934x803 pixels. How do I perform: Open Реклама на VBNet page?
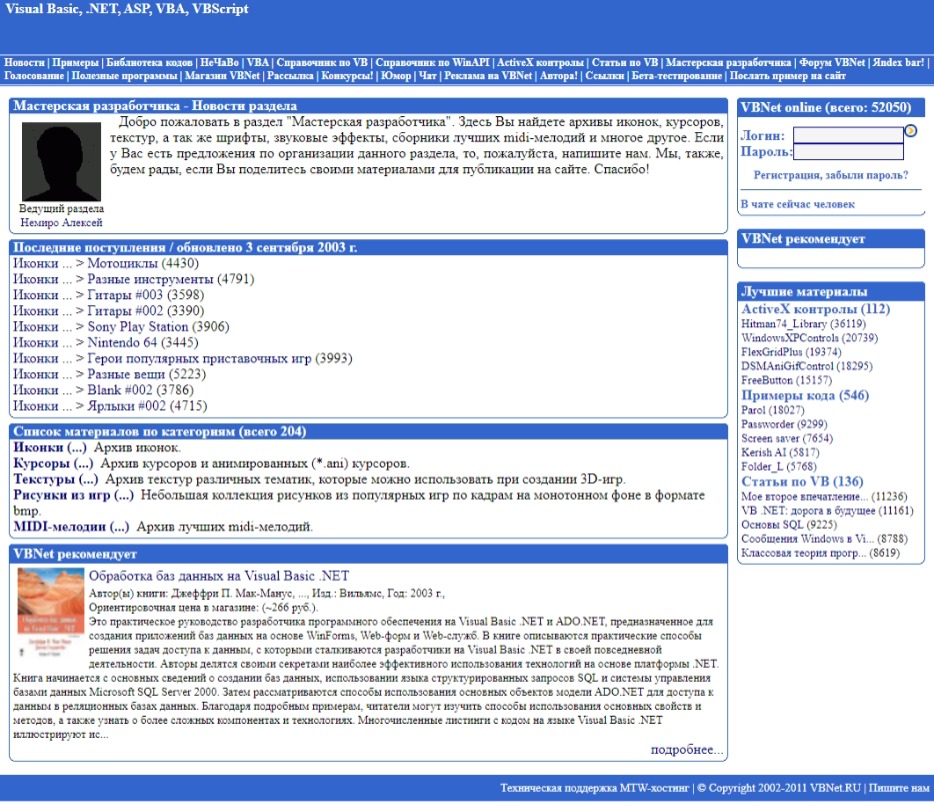tap(488, 76)
